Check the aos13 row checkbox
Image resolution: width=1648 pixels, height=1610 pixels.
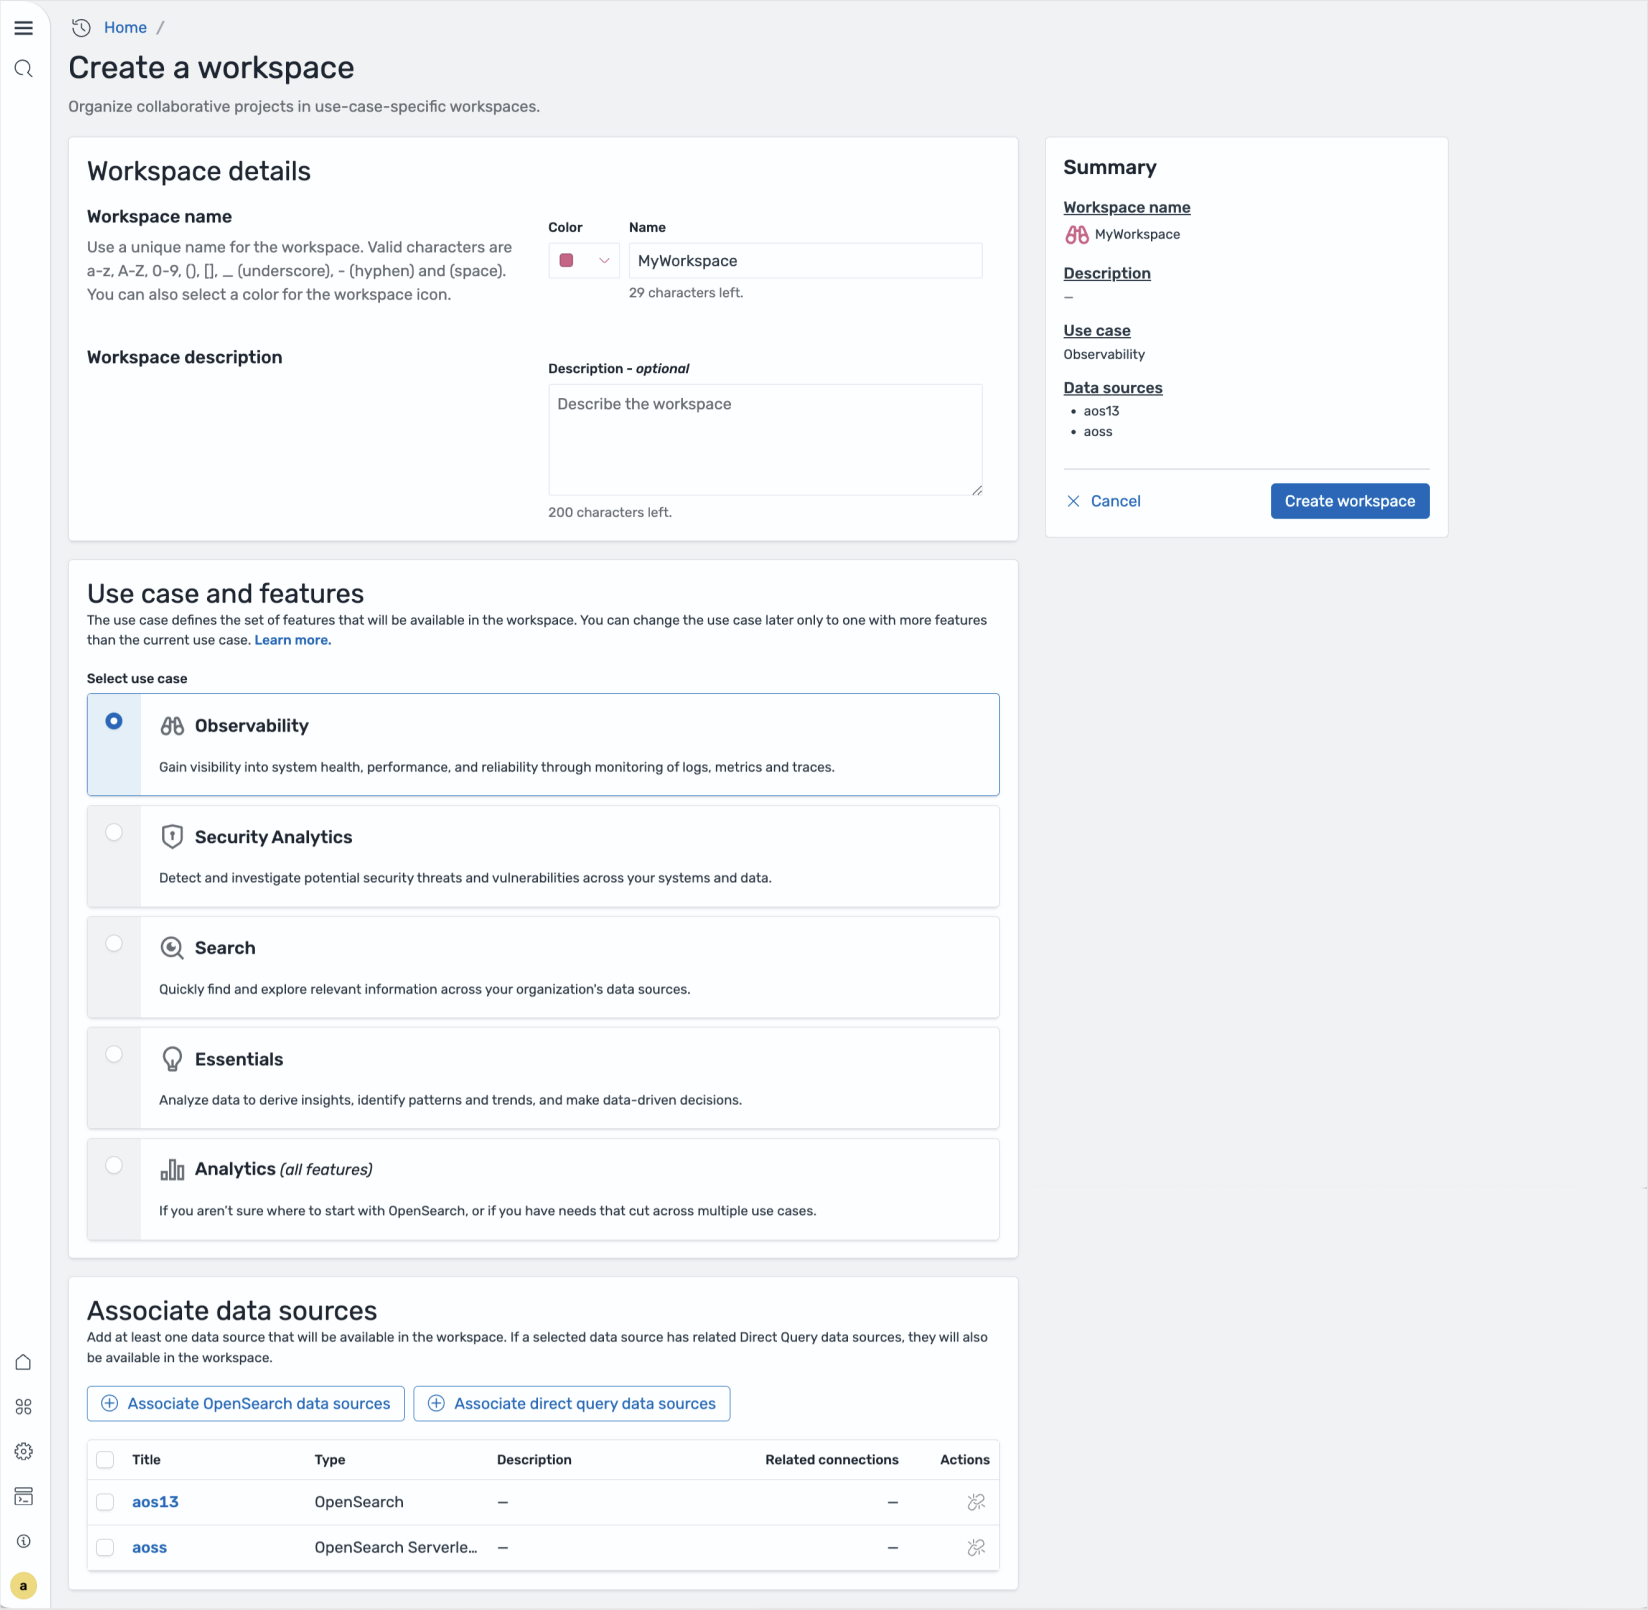pyautogui.click(x=105, y=1502)
